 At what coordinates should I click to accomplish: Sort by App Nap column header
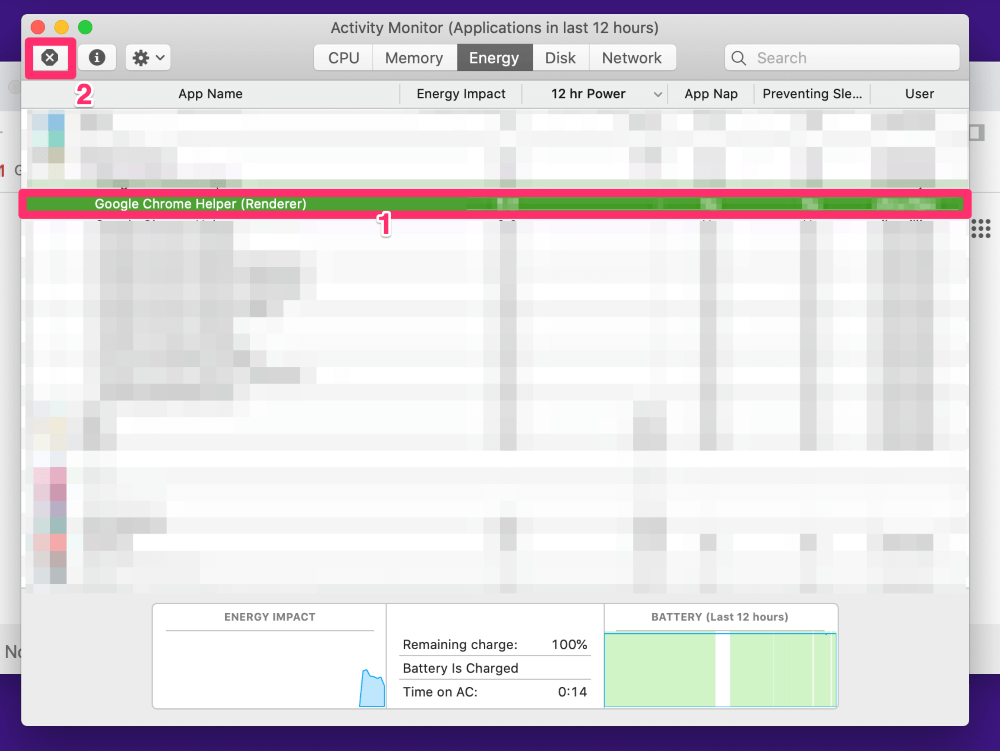click(x=711, y=94)
